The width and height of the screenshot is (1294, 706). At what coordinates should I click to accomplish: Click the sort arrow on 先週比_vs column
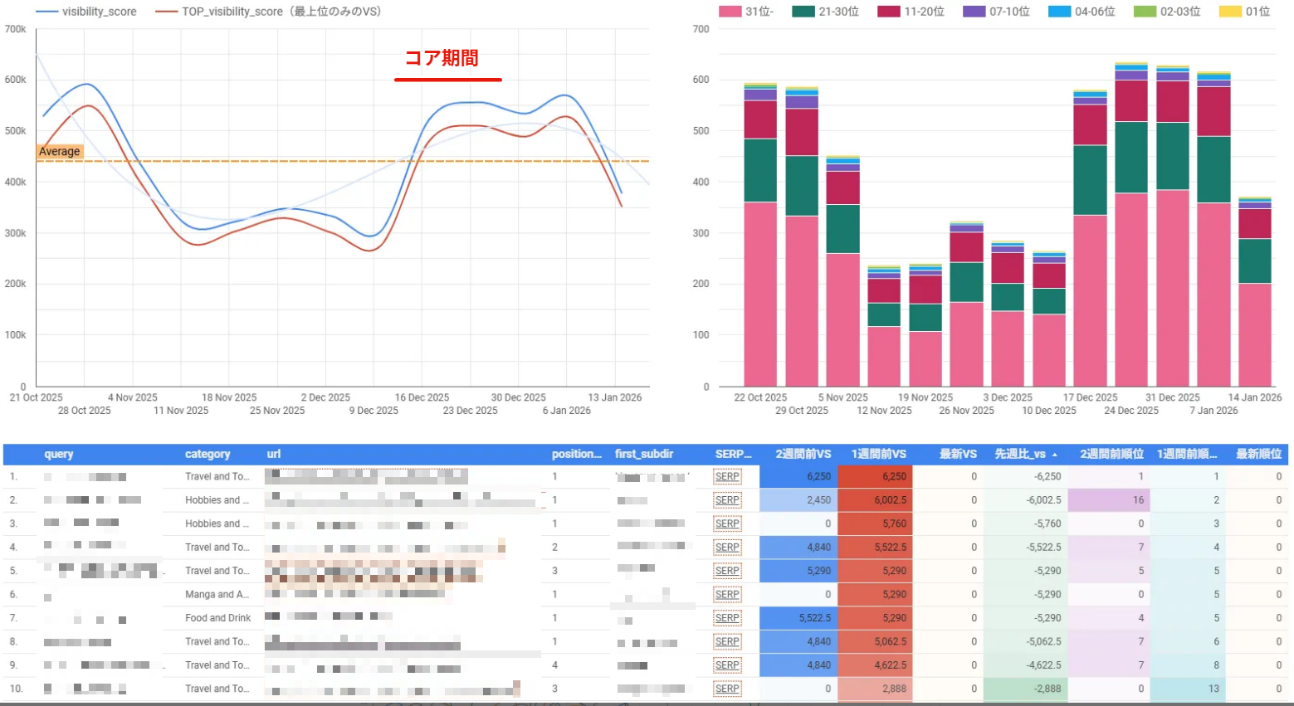[1052, 454]
